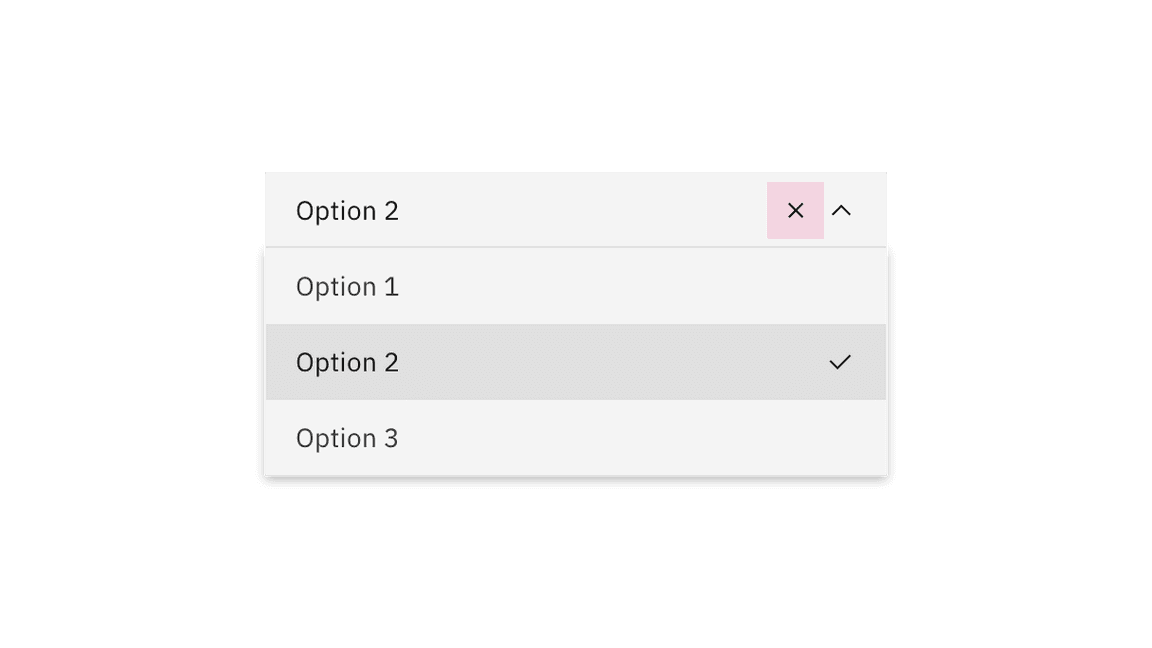
Task: Click the pink-highlighted clear button
Action: pyautogui.click(x=795, y=210)
